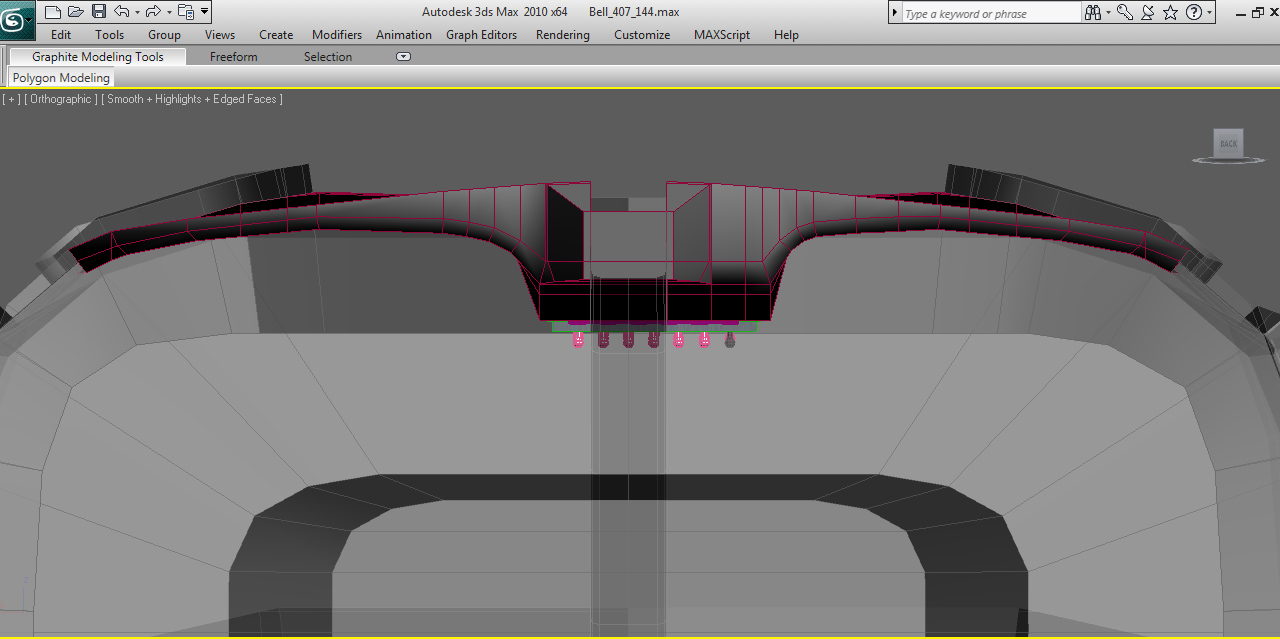The height and width of the screenshot is (639, 1280).
Task: Open the 3ds Max application button
Action: pos(16,19)
